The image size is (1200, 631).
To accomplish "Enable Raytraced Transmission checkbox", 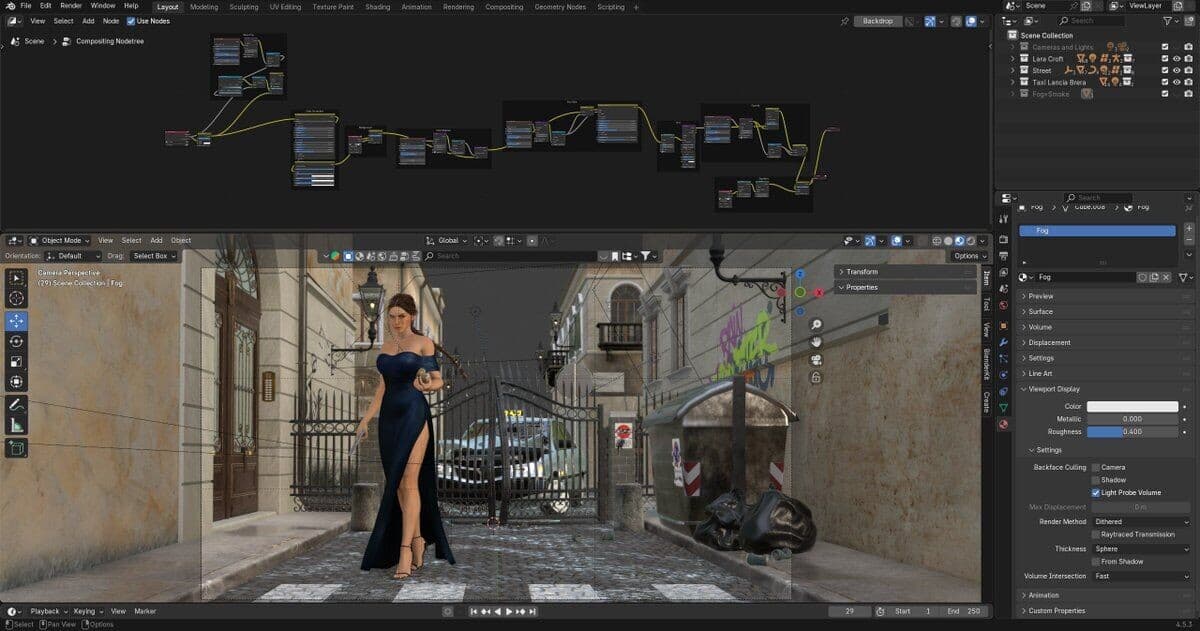I will pos(1096,535).
